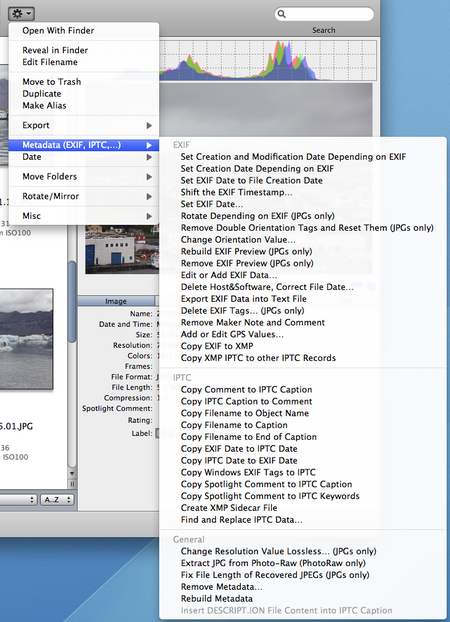Choose Change Orientation Value...

pyautogui.click(x=303, y=240)
